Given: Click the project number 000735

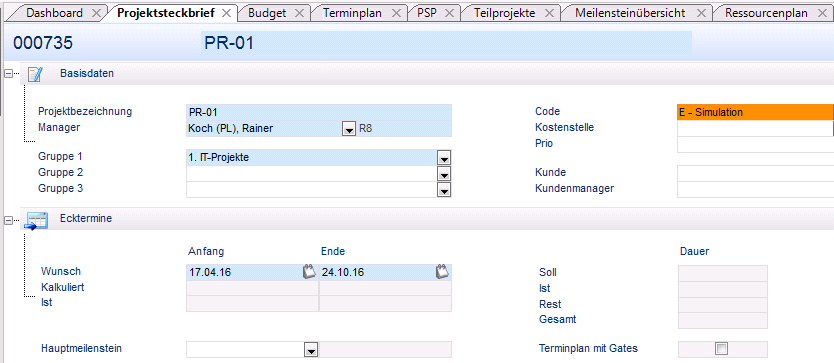Looking at the screenshot, I should coord(43,44).
